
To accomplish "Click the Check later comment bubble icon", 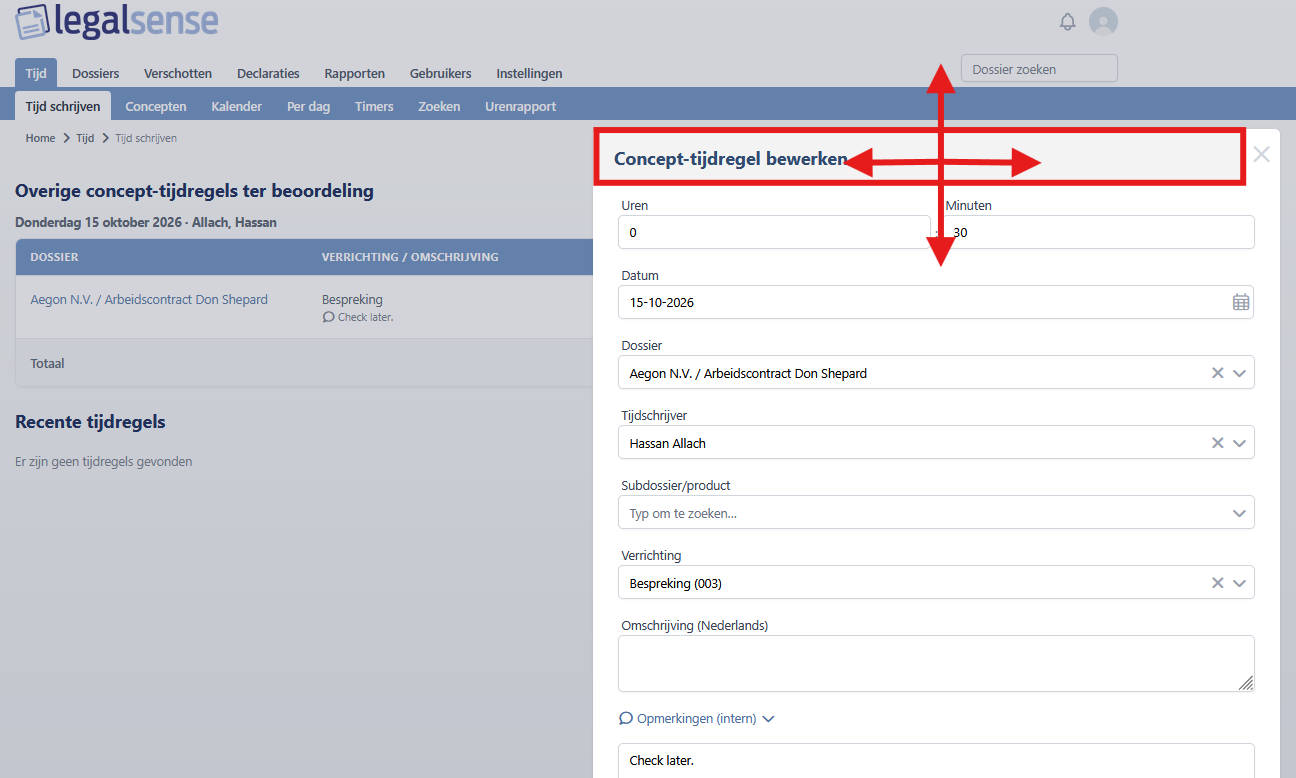I will (328, 317).
